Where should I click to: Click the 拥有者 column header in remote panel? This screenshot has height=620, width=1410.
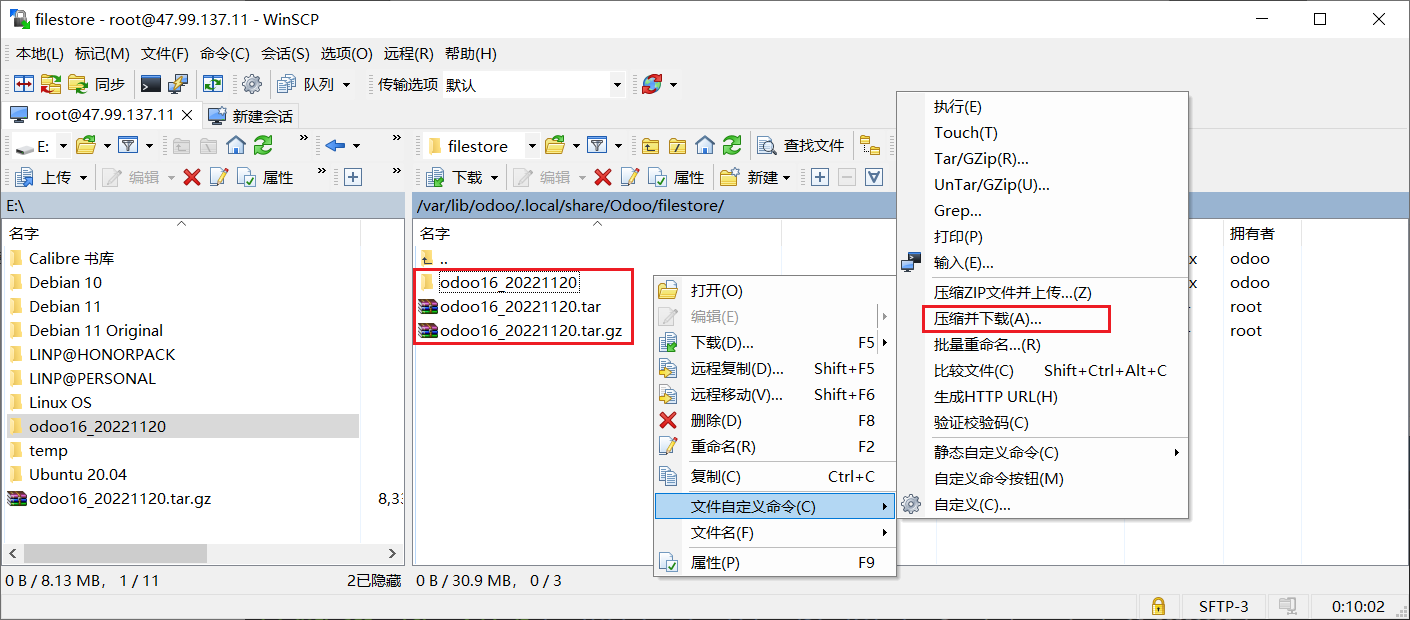1252,233
